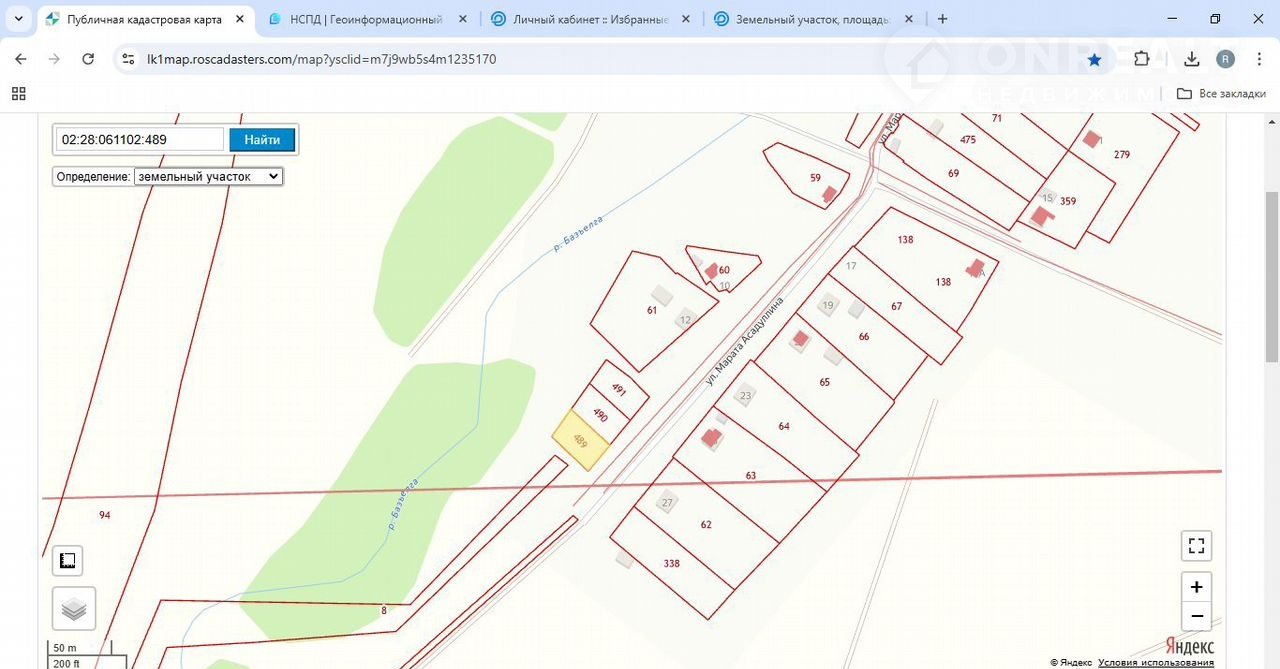Image resolution: width=1280 pixels, height=669 pixels.
Task: Enter fullscreen map mode
Action: coord(1196,546)
